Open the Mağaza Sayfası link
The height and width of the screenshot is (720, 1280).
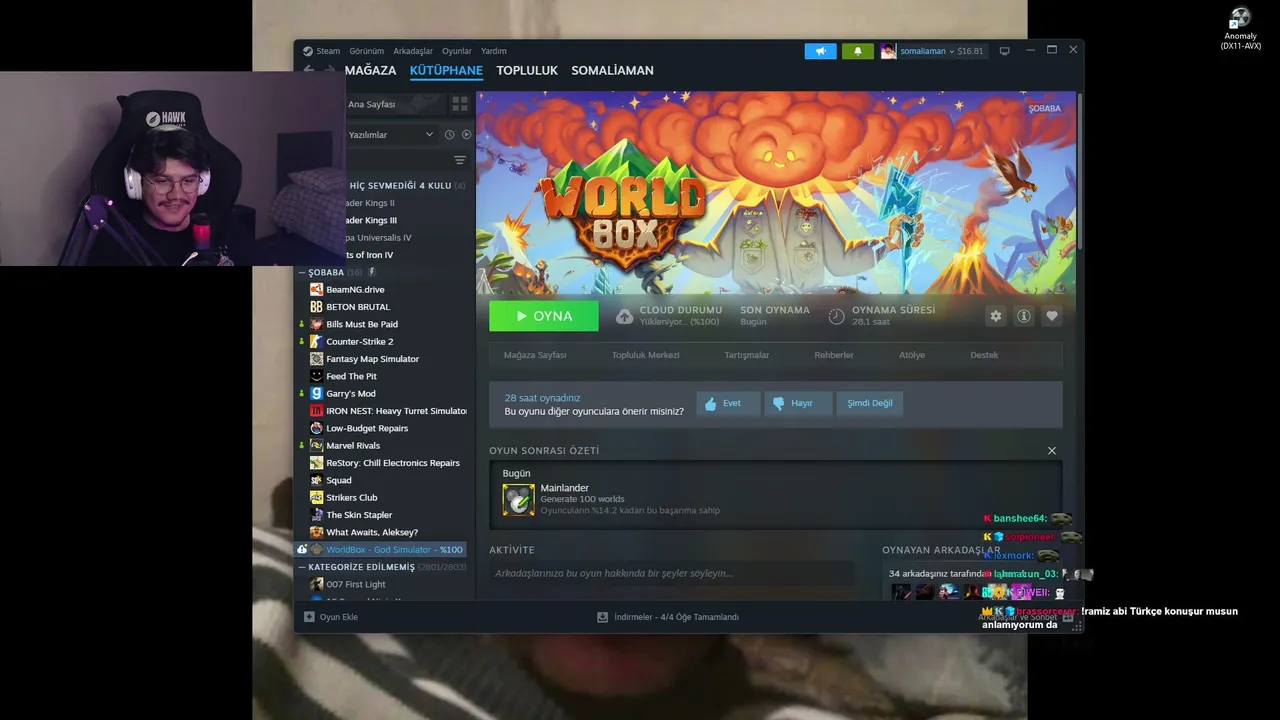(535, 355)
